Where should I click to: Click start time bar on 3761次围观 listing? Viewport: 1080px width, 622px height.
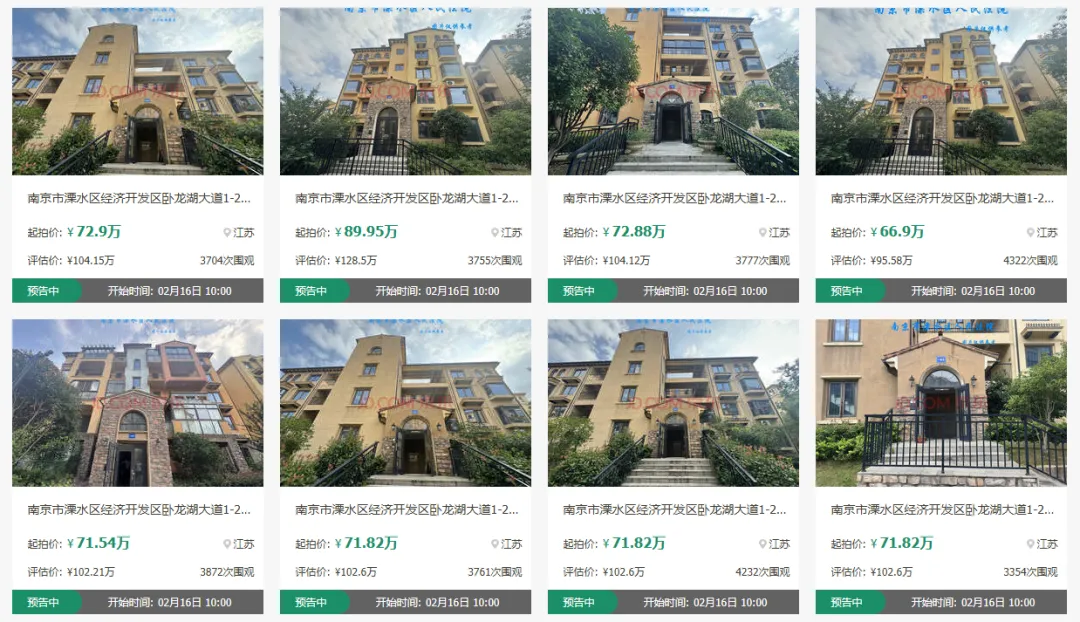pyautogui.click(x=437, y=602)
